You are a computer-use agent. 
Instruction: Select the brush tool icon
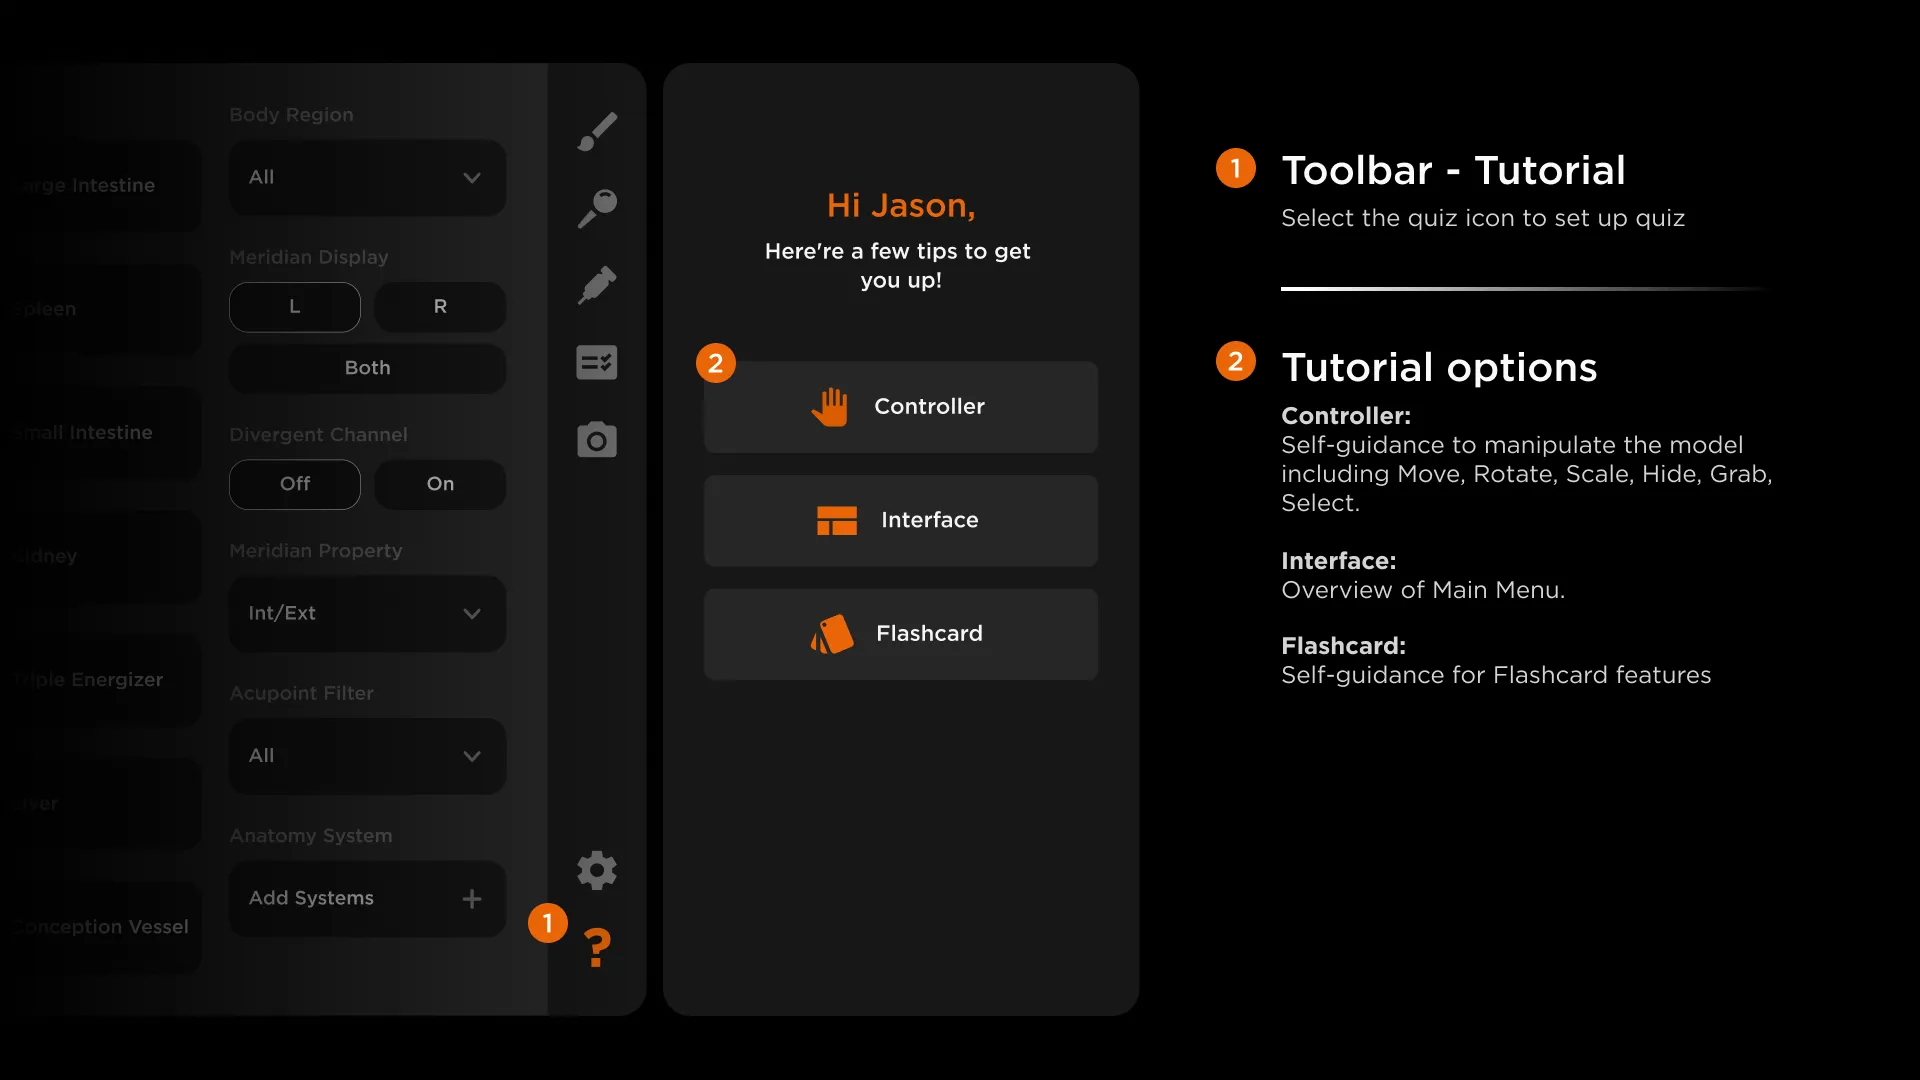(597, 131)
